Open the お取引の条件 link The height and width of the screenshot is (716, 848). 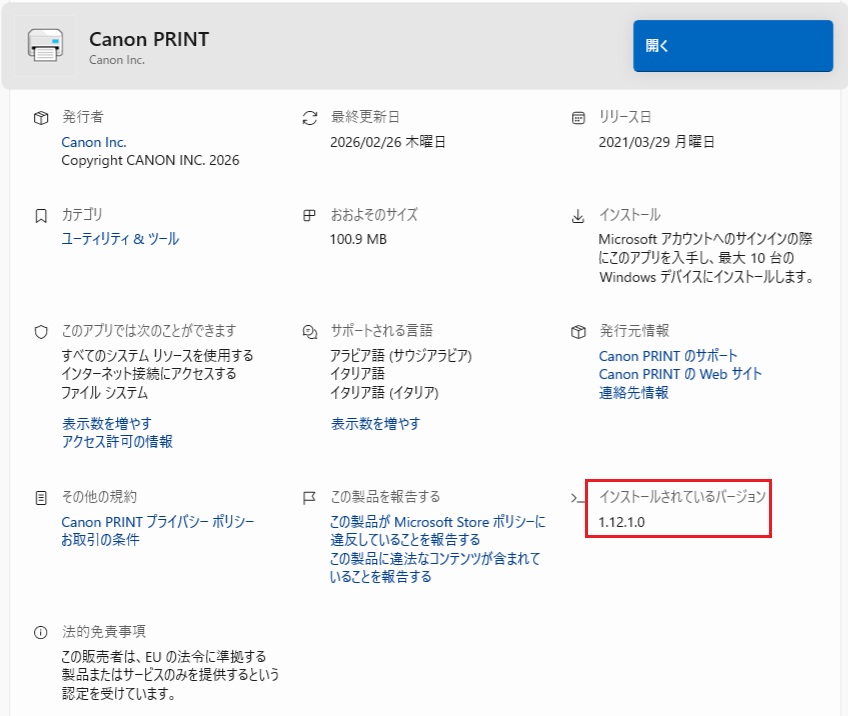100,540
